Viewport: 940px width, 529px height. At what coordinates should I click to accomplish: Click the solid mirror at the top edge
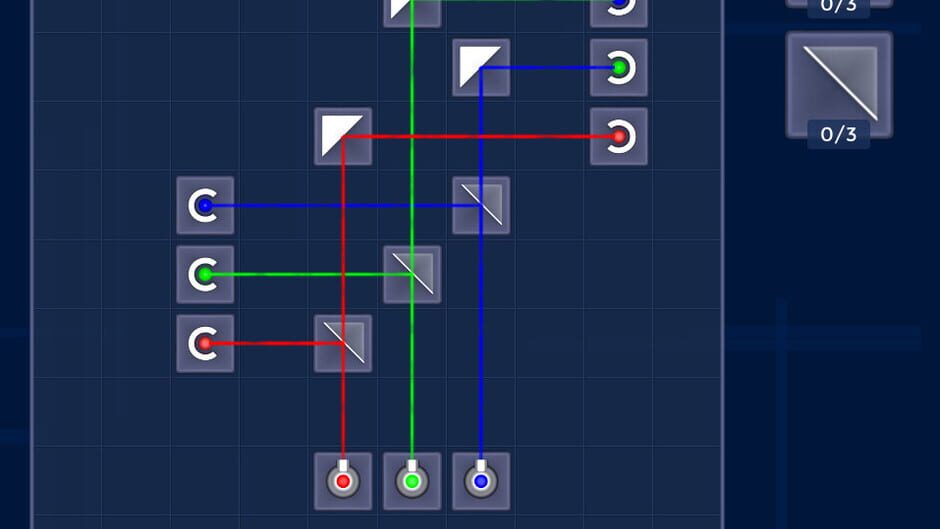click(x=412, y=13)
